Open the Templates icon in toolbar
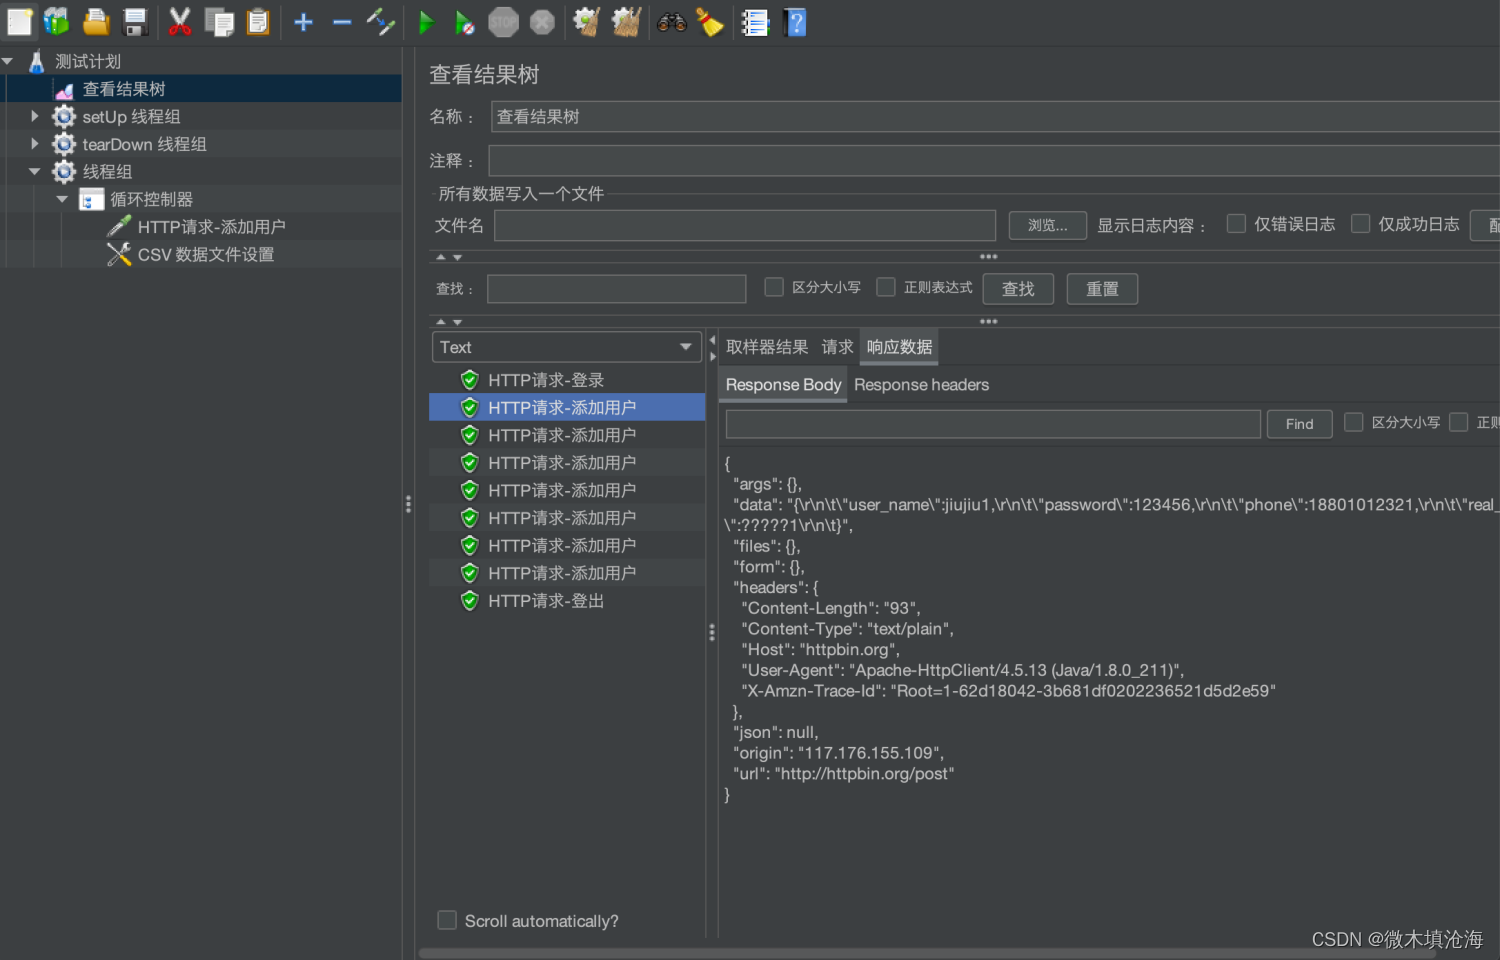This screenshot has height=960, width=1500. click(x=57, y=22)
